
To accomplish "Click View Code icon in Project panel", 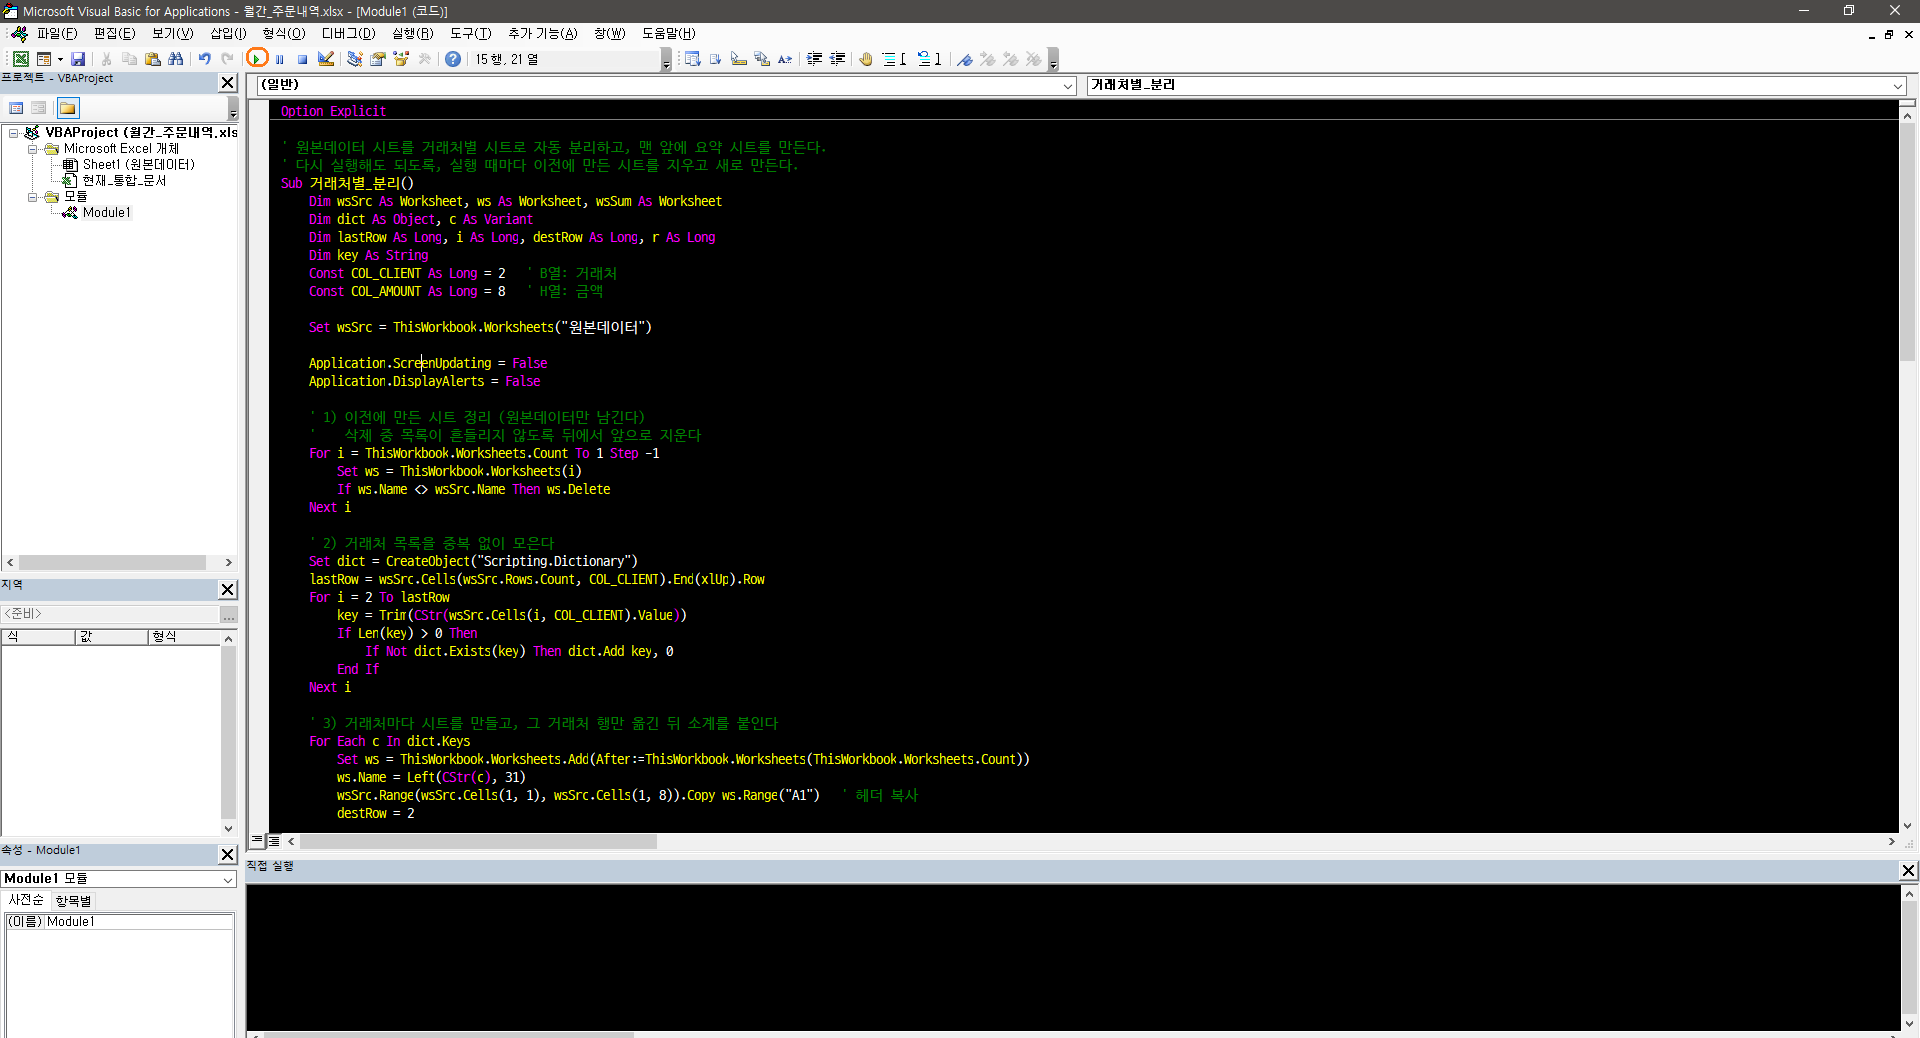I will (16, 108).
